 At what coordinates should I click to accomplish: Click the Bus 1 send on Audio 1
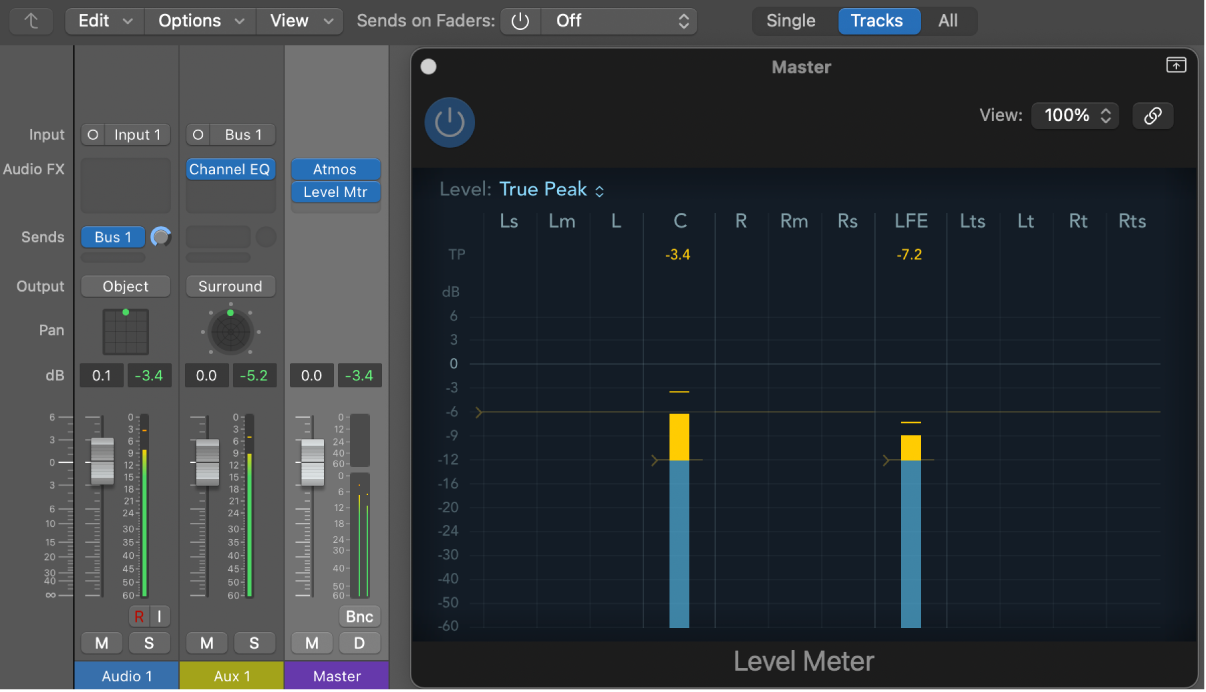pos(113,237)
